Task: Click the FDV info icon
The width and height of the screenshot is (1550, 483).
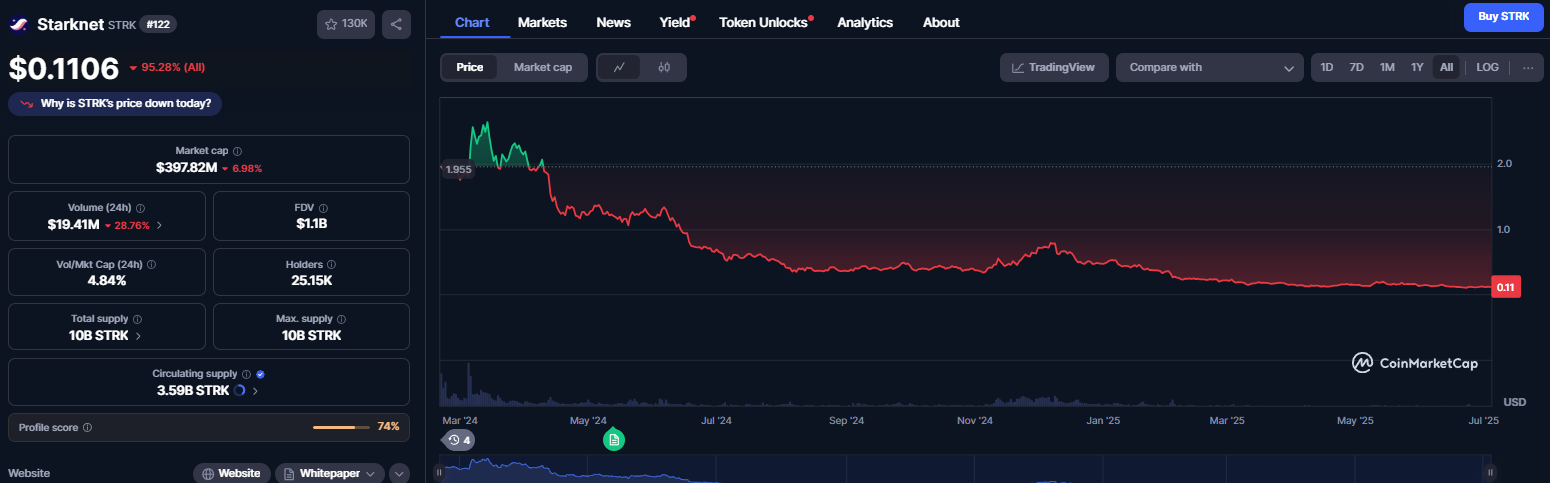Action: pyautogui.click(x=324, y=207)
